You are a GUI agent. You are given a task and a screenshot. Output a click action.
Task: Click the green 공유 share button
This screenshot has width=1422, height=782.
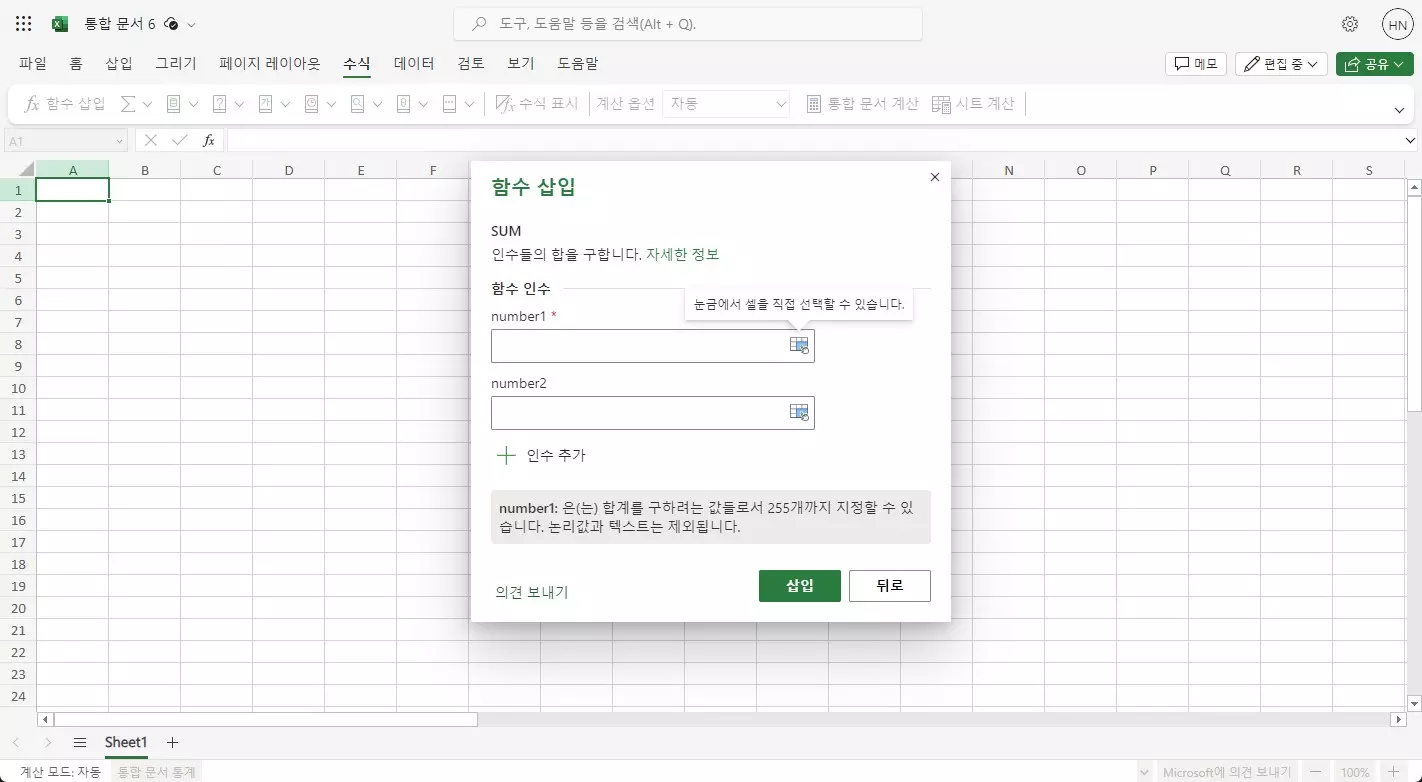point(1374,64)
